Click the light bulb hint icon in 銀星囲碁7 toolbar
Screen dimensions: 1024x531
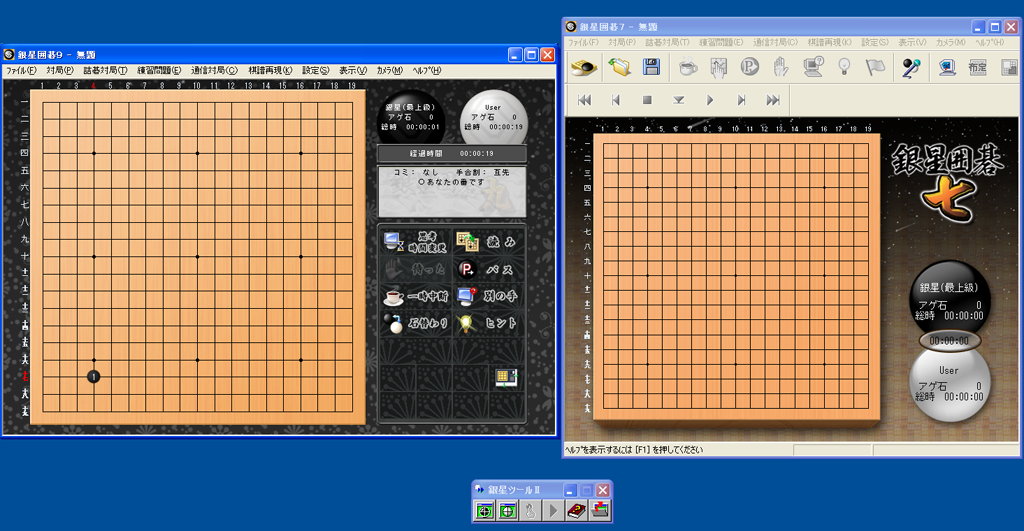pyautogui.click(x=844, y=67)
